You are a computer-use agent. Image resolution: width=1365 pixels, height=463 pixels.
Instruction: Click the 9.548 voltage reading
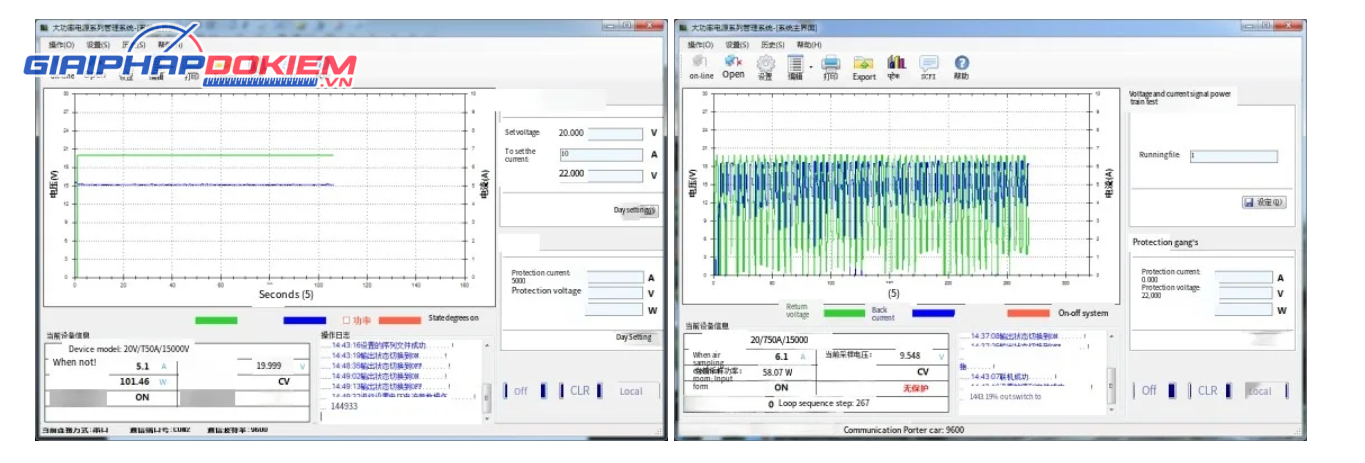(908, 356)
